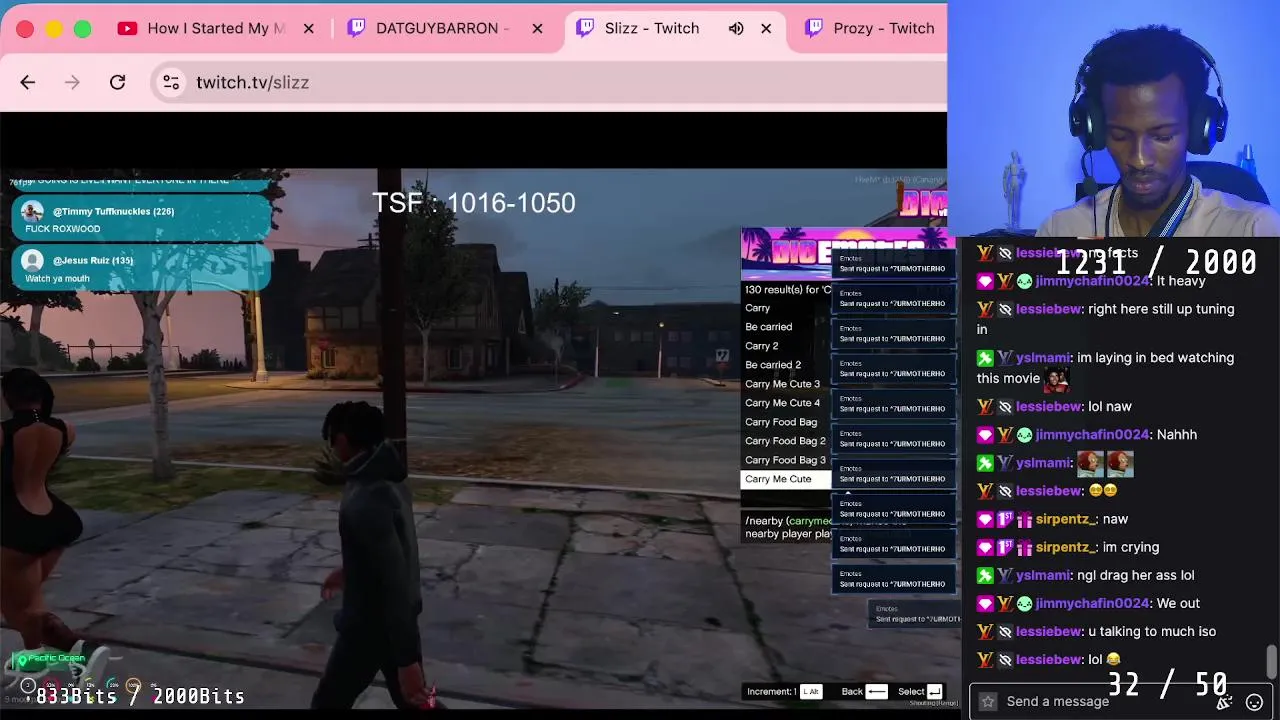
Task: Click the Twitch favicon on DATGUYBARRON tab
Action: coord(356,28)
